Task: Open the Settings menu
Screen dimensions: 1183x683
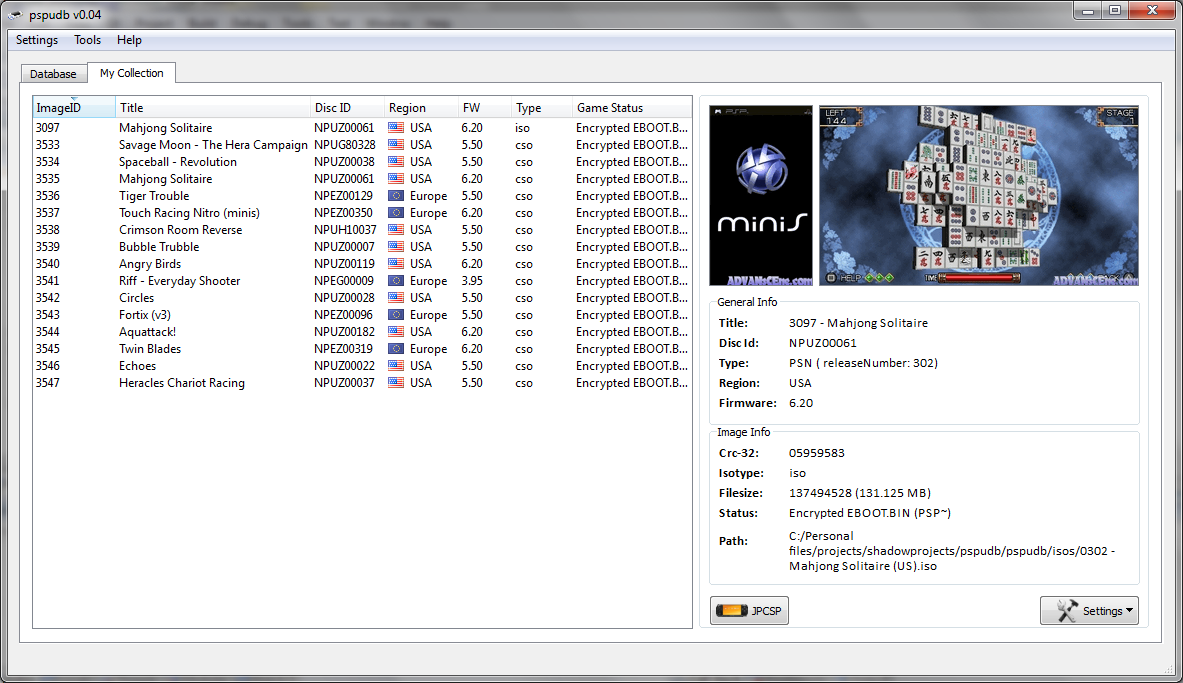Action: (x=37, y=40)
